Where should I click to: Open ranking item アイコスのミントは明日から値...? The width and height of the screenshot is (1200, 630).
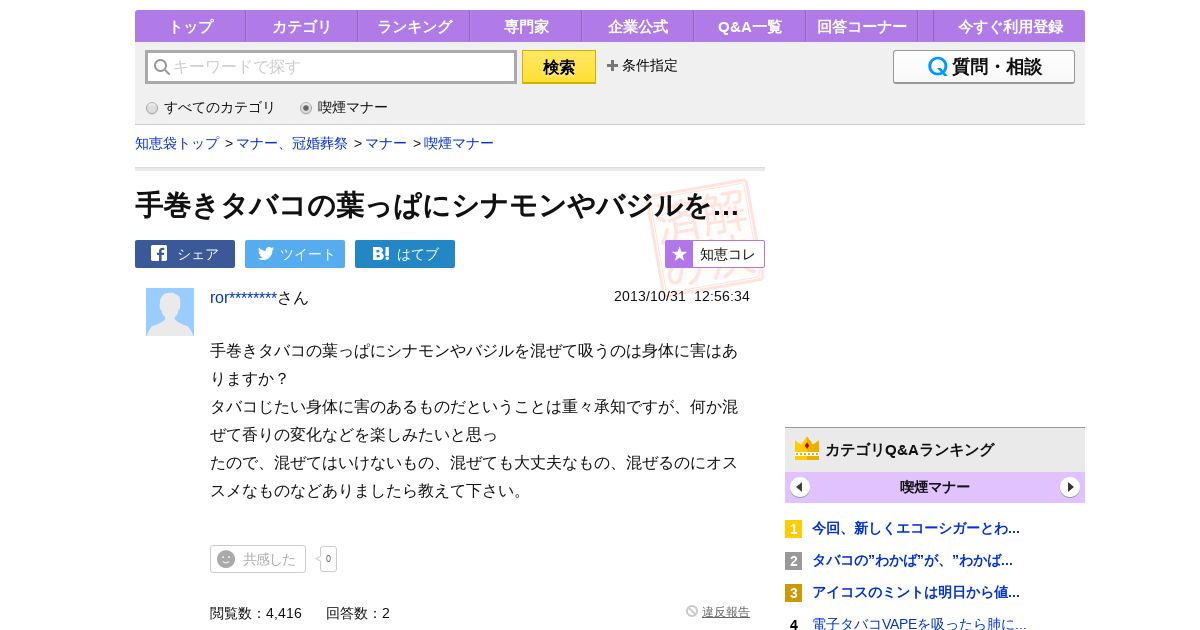click(916, 592)
